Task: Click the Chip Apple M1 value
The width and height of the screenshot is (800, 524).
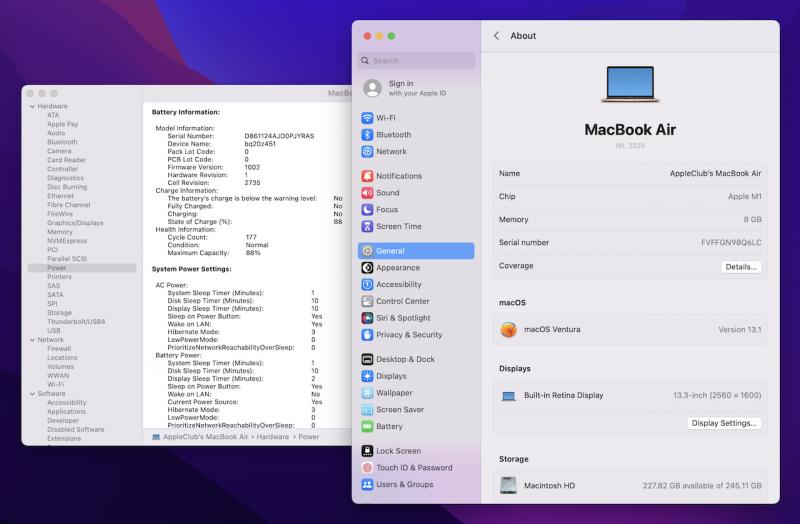Action: pyautogui.click(x=745, y=197)
